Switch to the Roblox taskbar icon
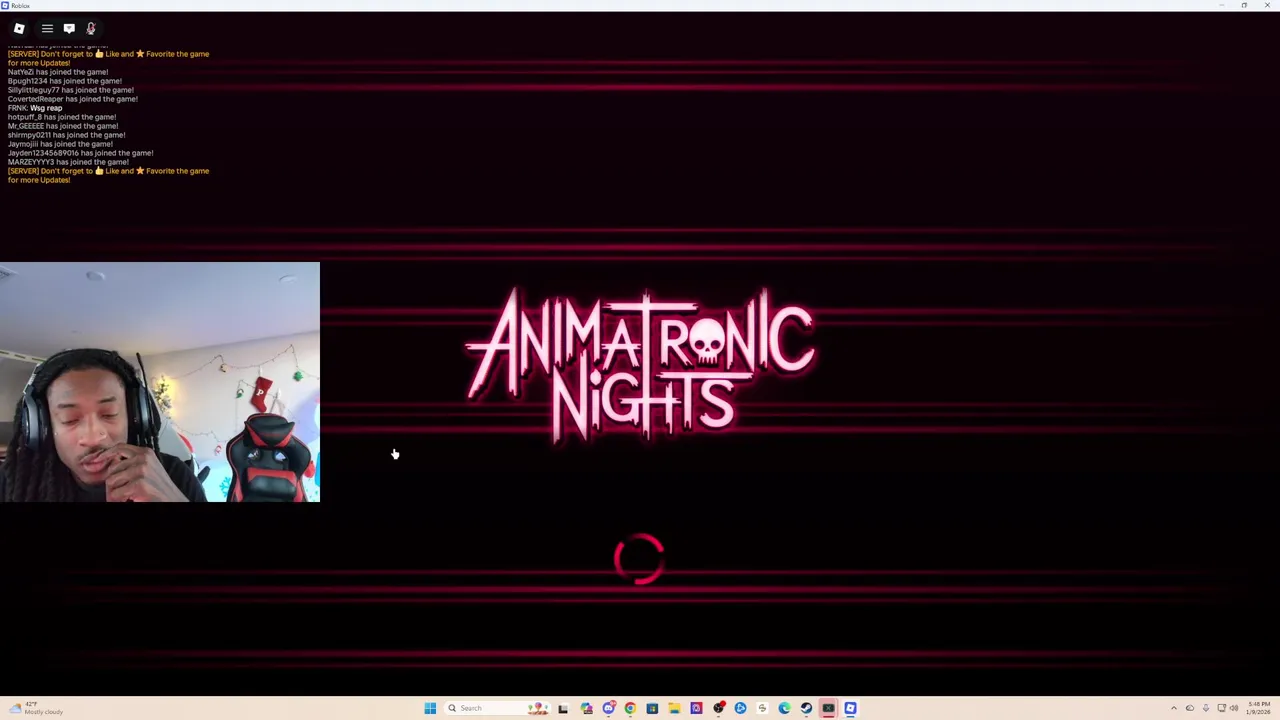The height and width of the screenshot is (720, 1280). (850, 708)
